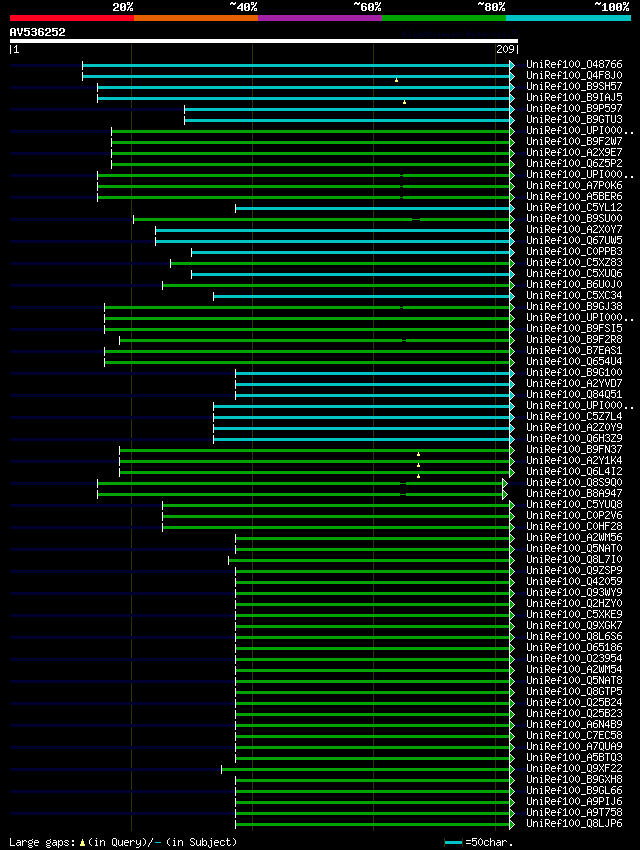Select UniRef100_C0HF28 label
The image size is (640, 850).
[x=574, y=526]
